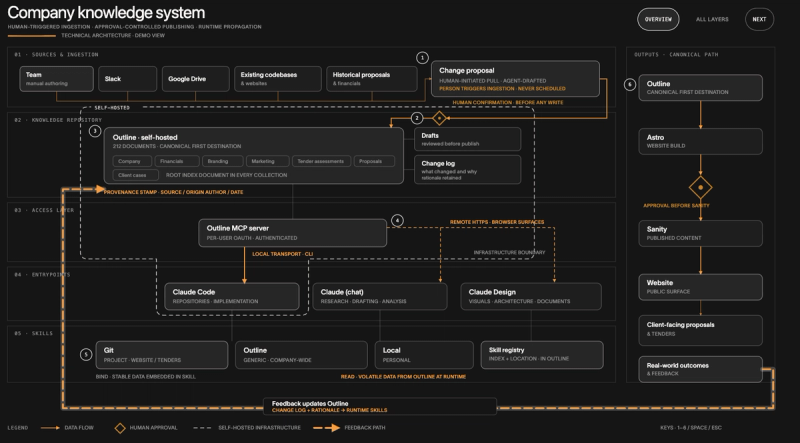Select the Slack source card
Viewport: 800px width, 443px height.
click(128, 79)
